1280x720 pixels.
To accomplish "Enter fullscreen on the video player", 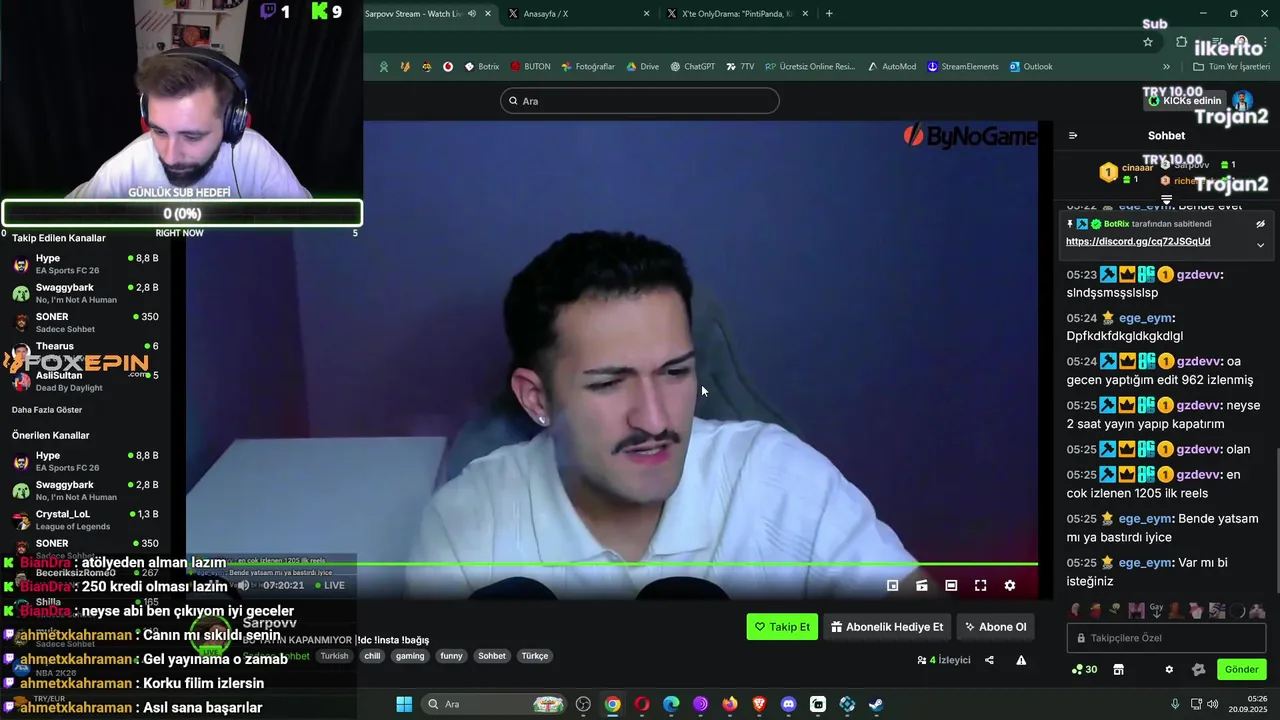I will [x=980, y=586].
